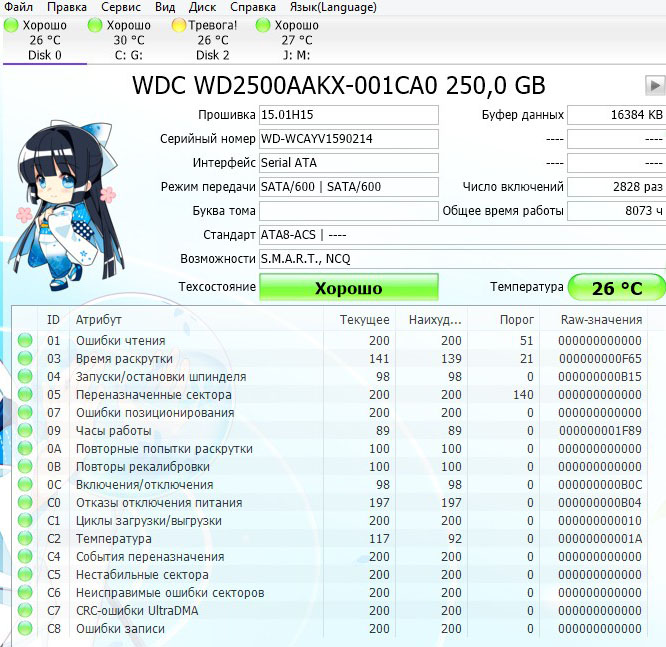This screenshot has width=666, height=647.
Task: Click raw value 000000000F65
Action: point(600,359)
